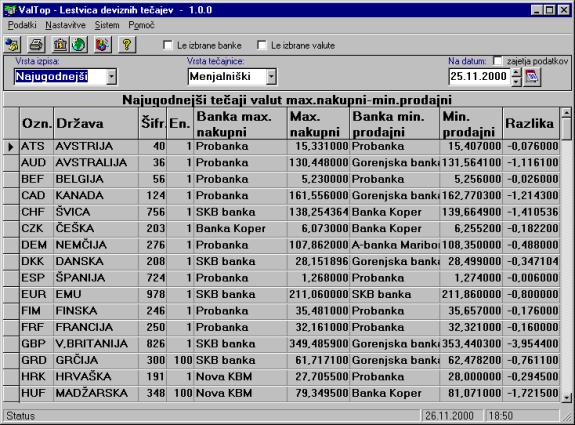Click the table scrollbar down arrow
Viewport: 575px width, 425px height.
tap(566, 397)
